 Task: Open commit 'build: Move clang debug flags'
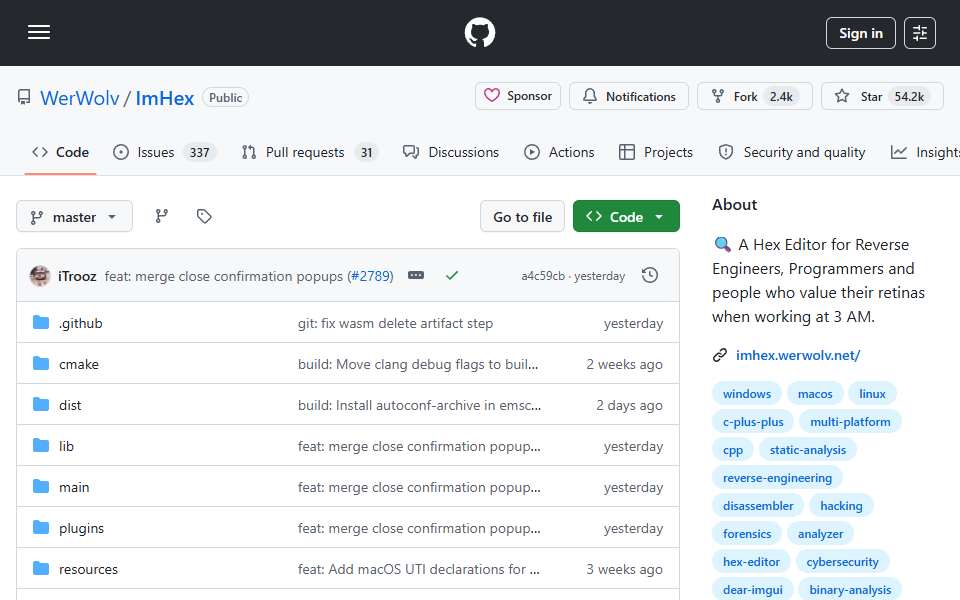click(x=418, y=364)
